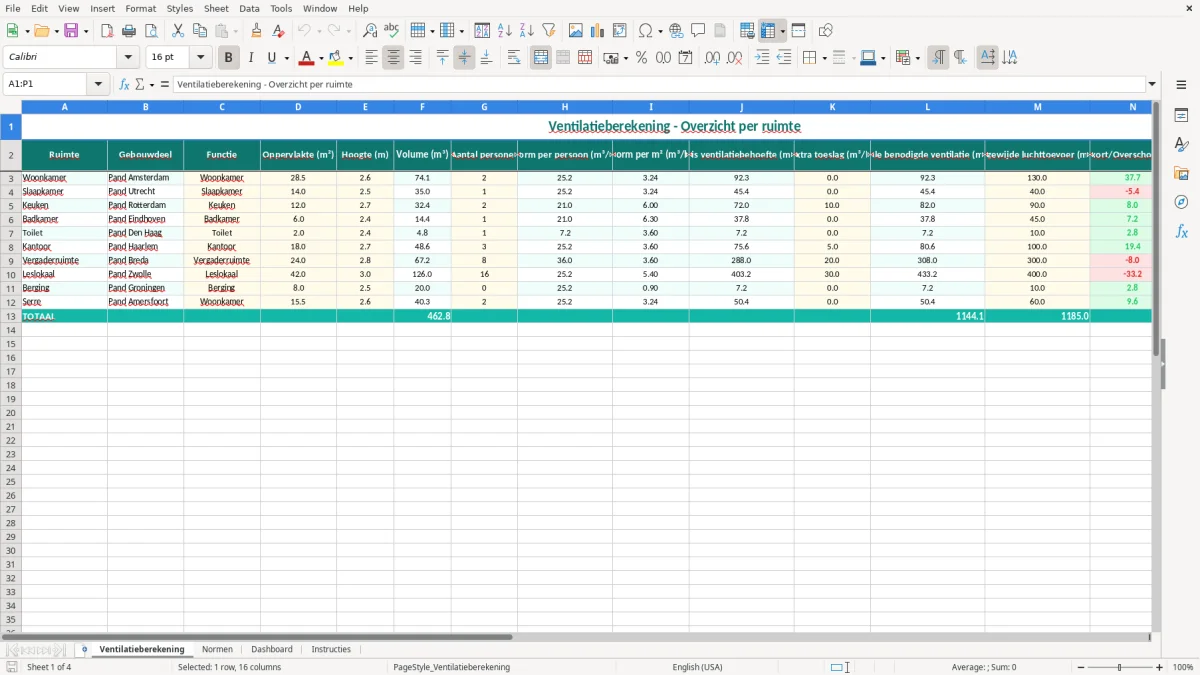Screen dimensions: 1200x675
Task: Open the Background Color dropdown arrow
Action: click(x=351, y=58)
